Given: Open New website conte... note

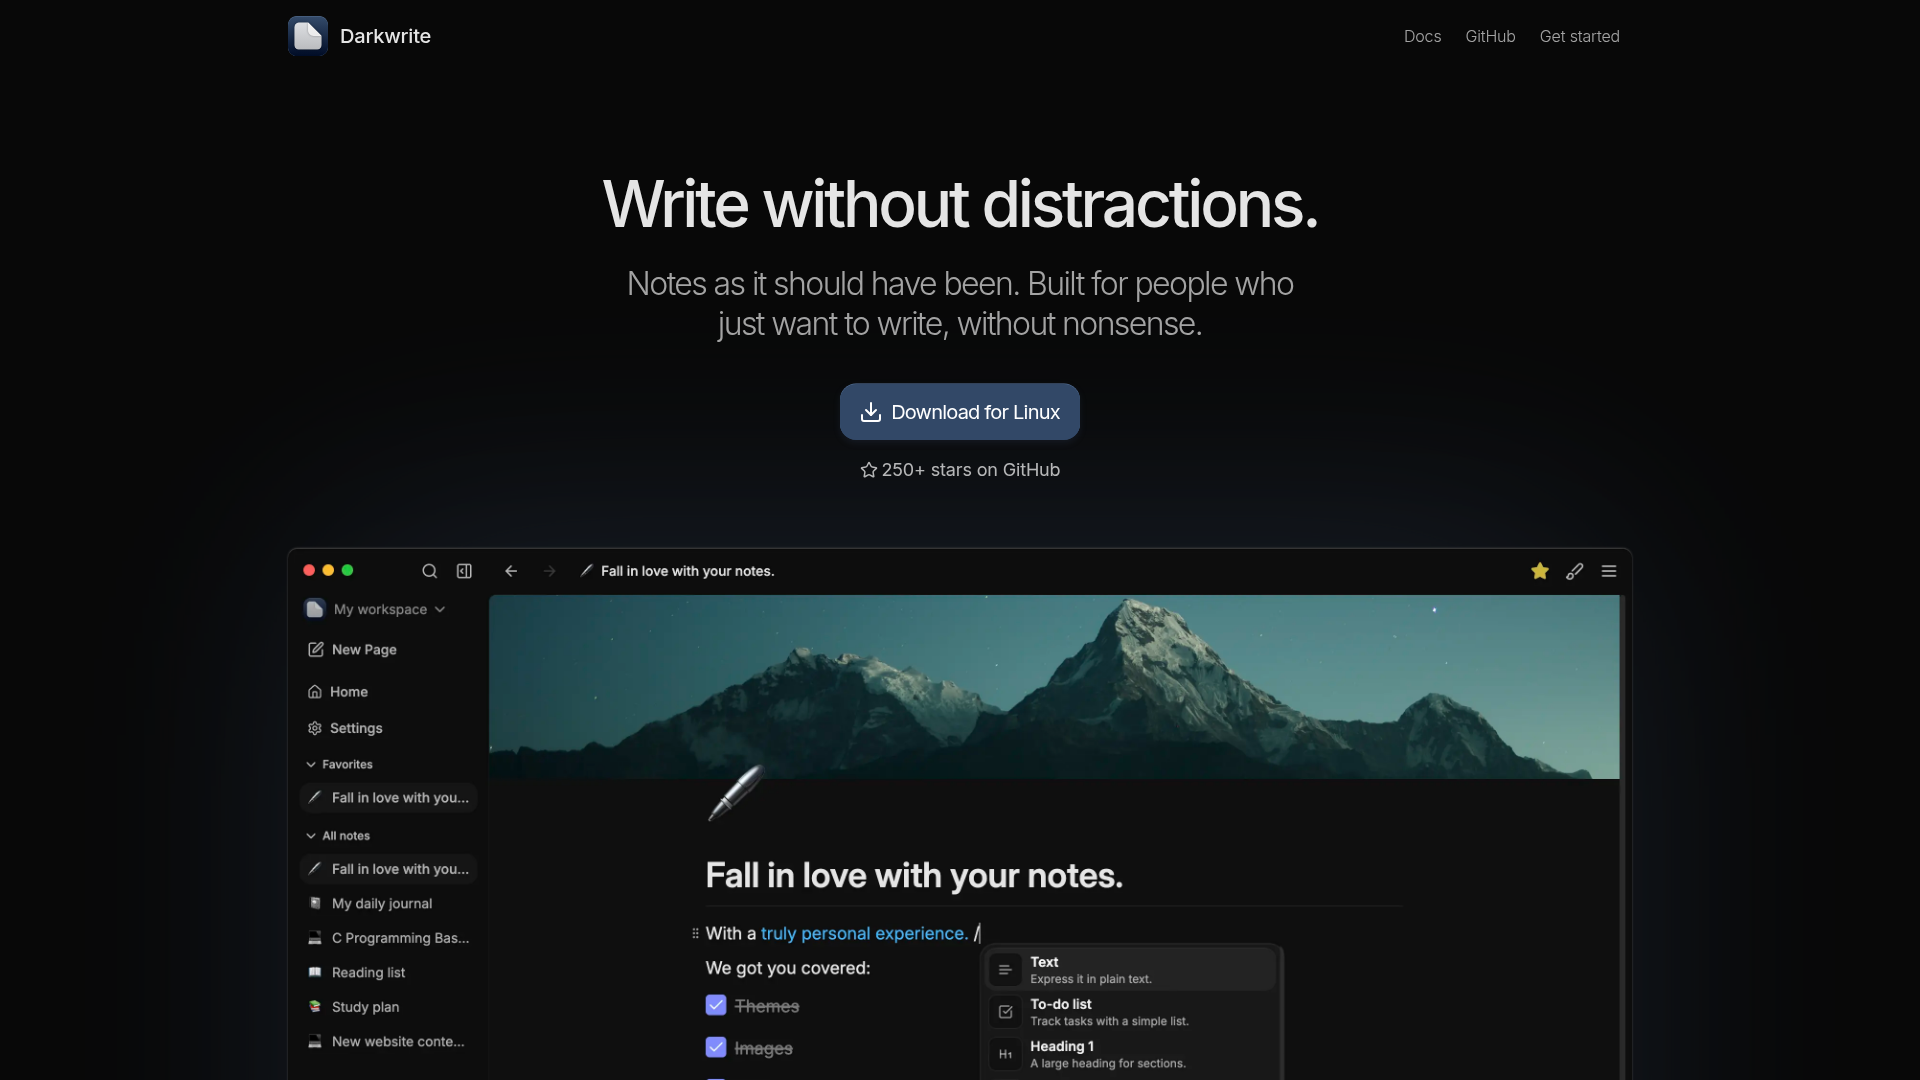Looking at the screenshot, I should (x=389, y=1042).
